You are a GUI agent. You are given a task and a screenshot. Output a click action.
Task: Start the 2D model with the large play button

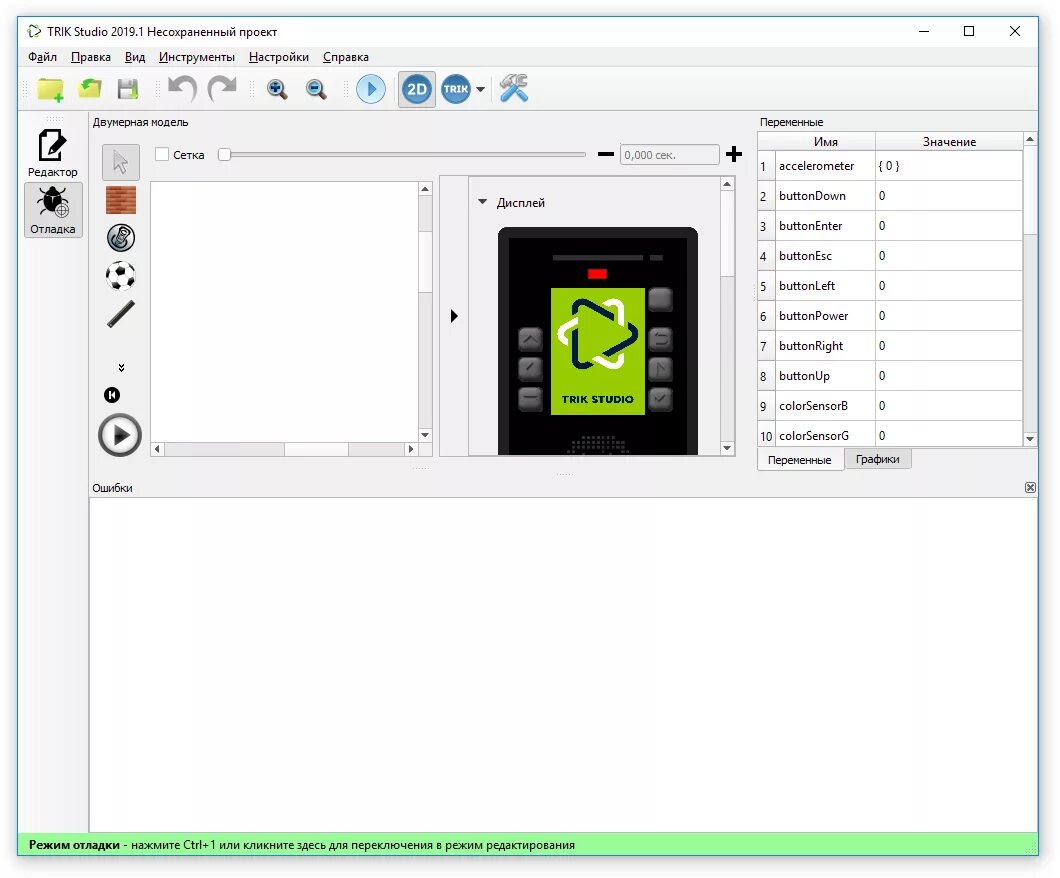click(x=120, y=435)
